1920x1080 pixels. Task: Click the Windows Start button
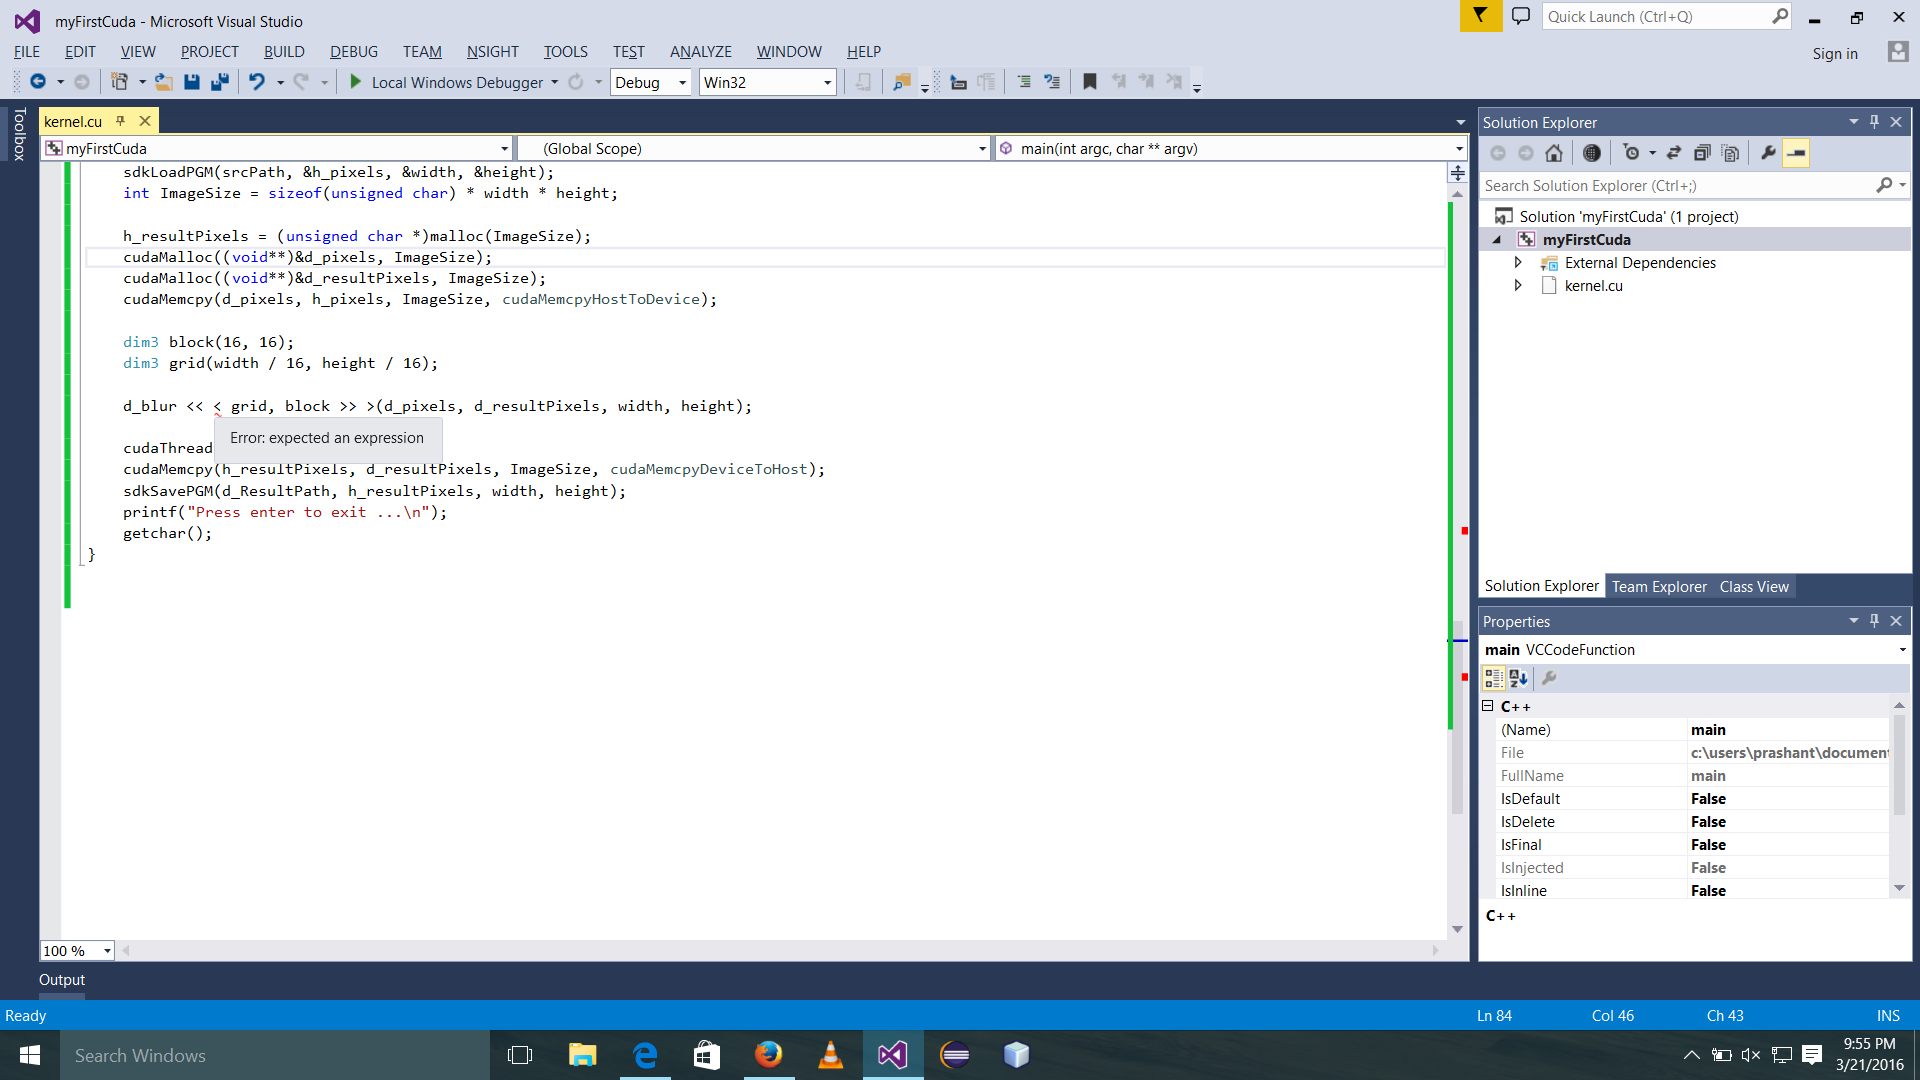[30, 1055]
